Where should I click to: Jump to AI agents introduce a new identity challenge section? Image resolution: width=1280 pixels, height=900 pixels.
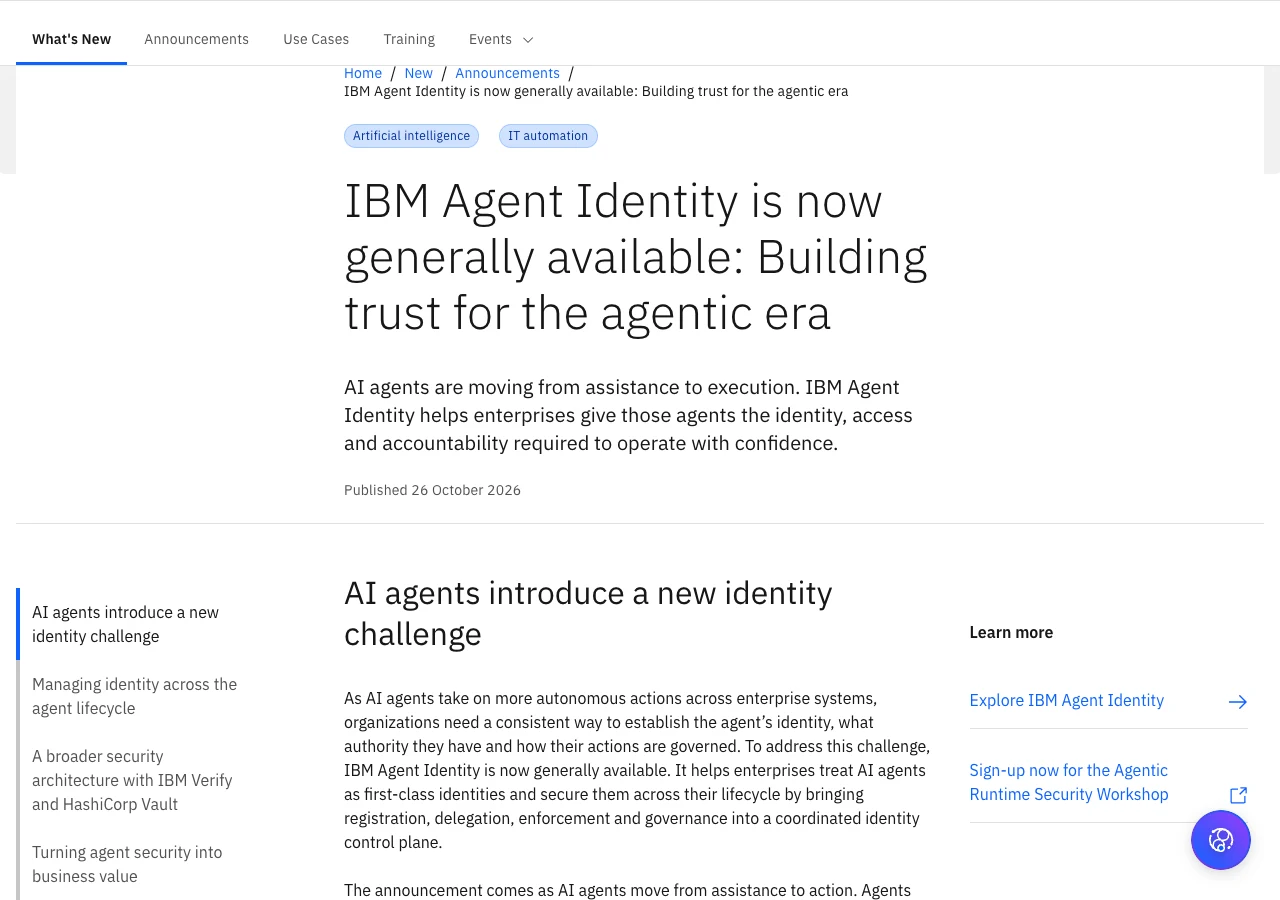tap(126, 624)
